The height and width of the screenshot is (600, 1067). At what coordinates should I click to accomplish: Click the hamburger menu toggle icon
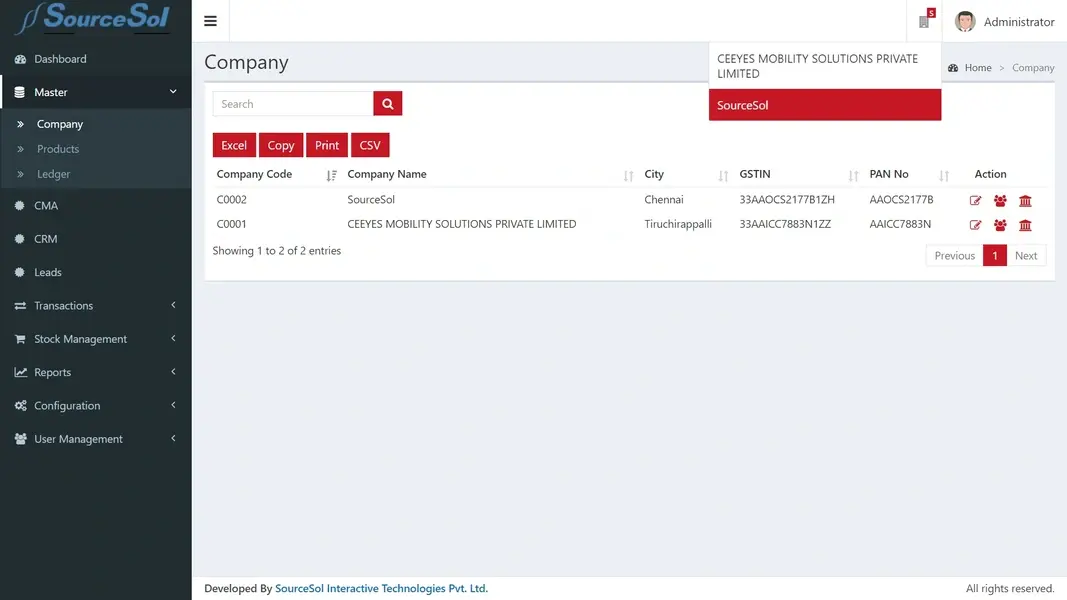pos(210,21)
